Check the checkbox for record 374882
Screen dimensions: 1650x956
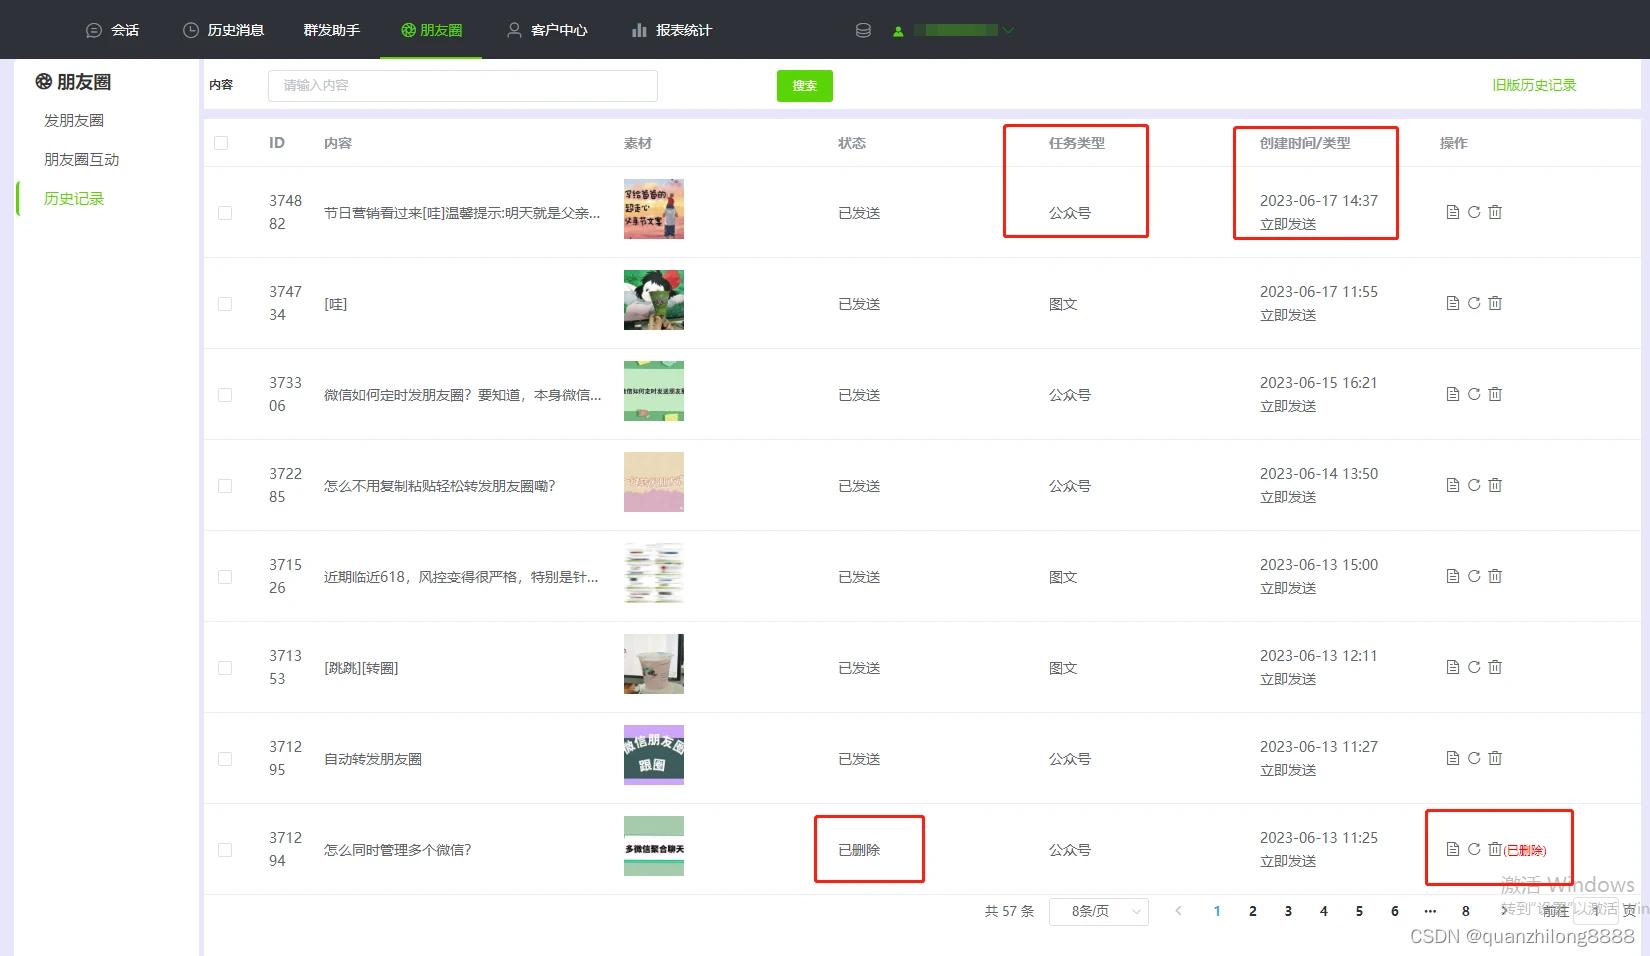[x=224, y=212]
